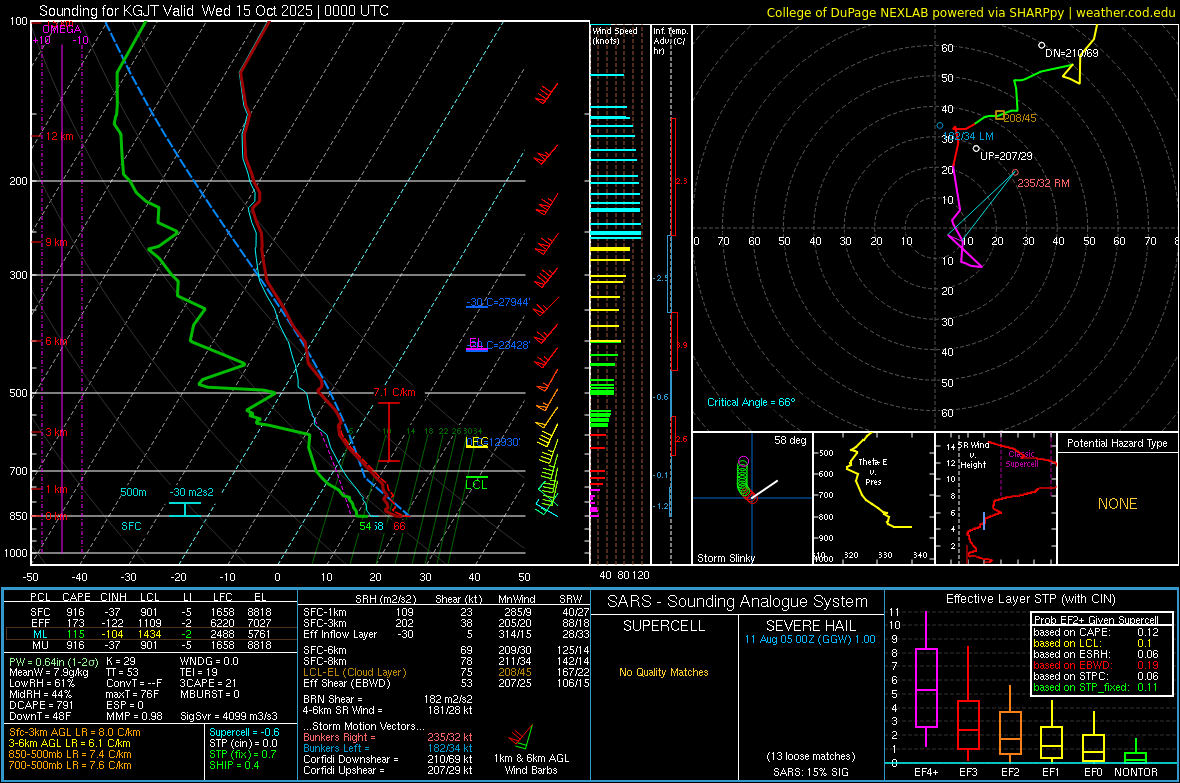This screenshot has width=1180, height=783.
Task: Click the 'DN=210/69' hodograph label
Action: [1072, 53]
